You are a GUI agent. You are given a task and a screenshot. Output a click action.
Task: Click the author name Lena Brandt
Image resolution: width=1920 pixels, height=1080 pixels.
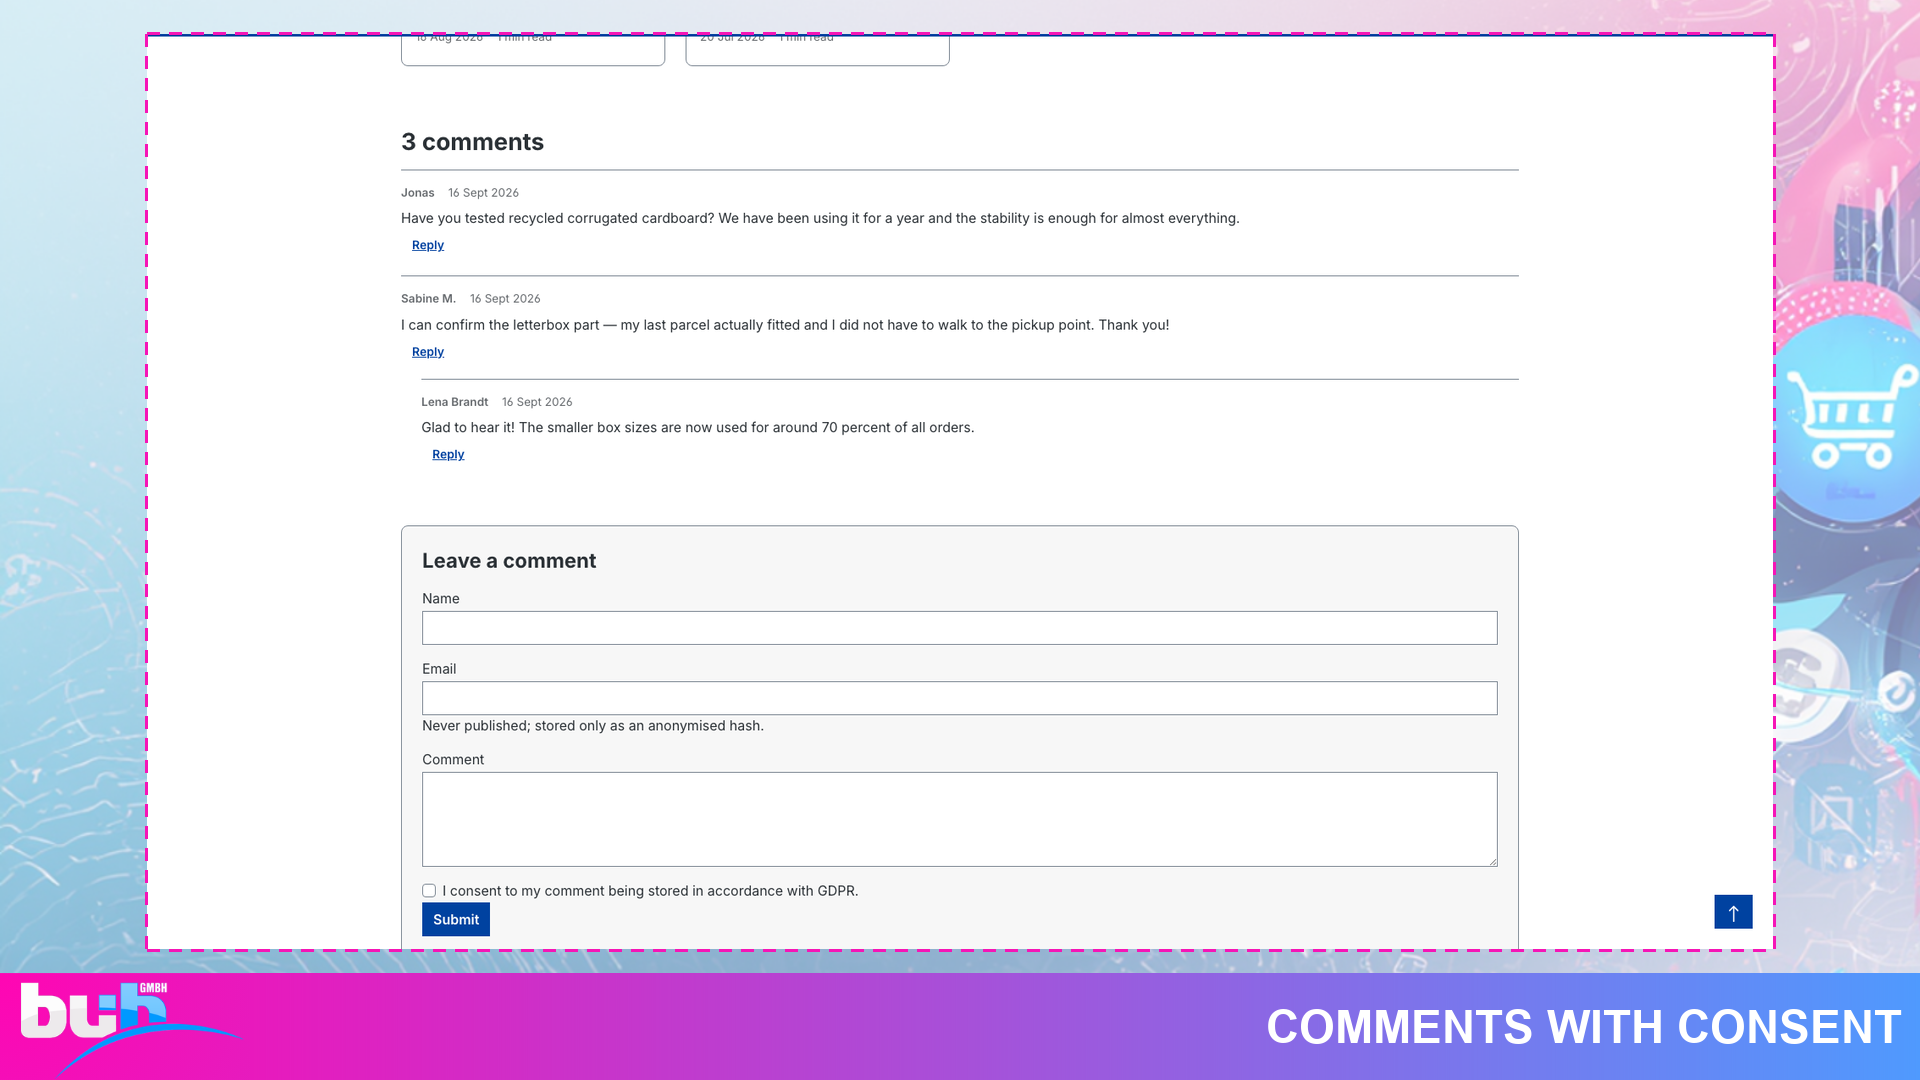454,402
